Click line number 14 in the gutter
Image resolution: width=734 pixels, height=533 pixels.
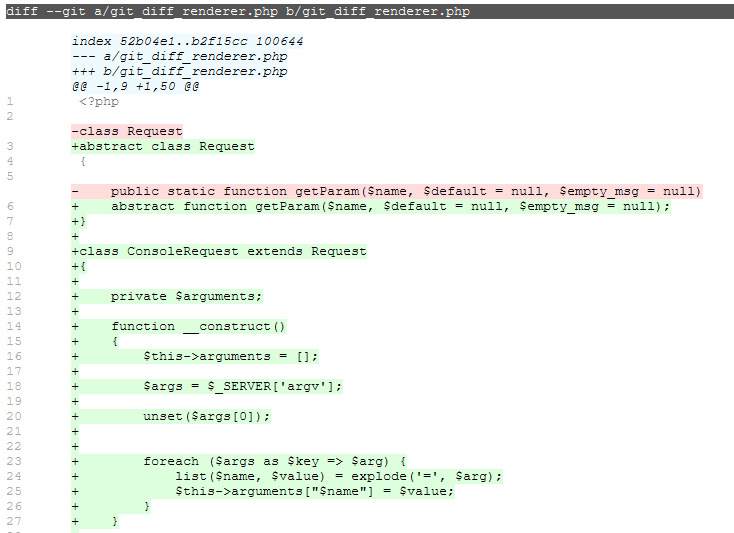(14, 326)
